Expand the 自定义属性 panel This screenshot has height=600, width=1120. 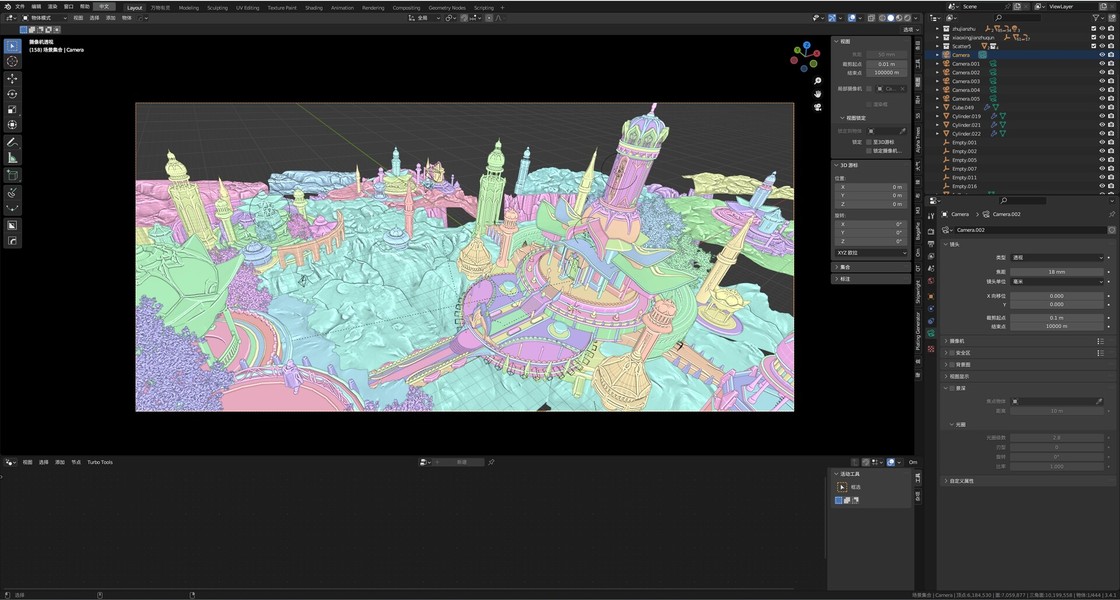point(961,481)
